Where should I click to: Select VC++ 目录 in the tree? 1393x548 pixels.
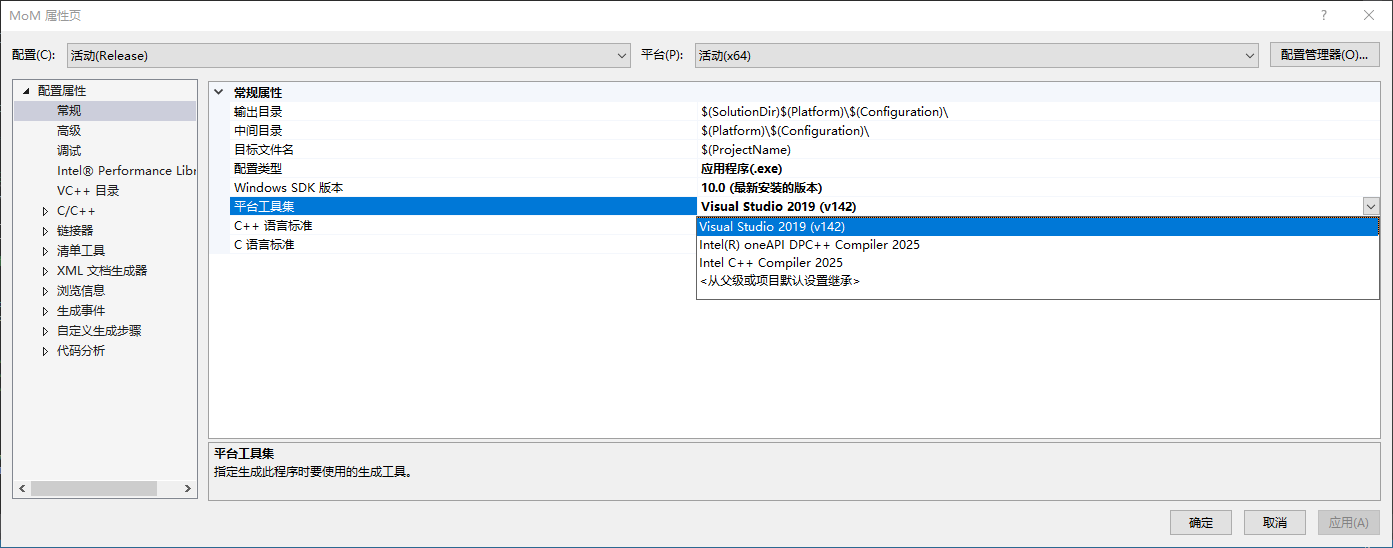click(x=88, y=191)
